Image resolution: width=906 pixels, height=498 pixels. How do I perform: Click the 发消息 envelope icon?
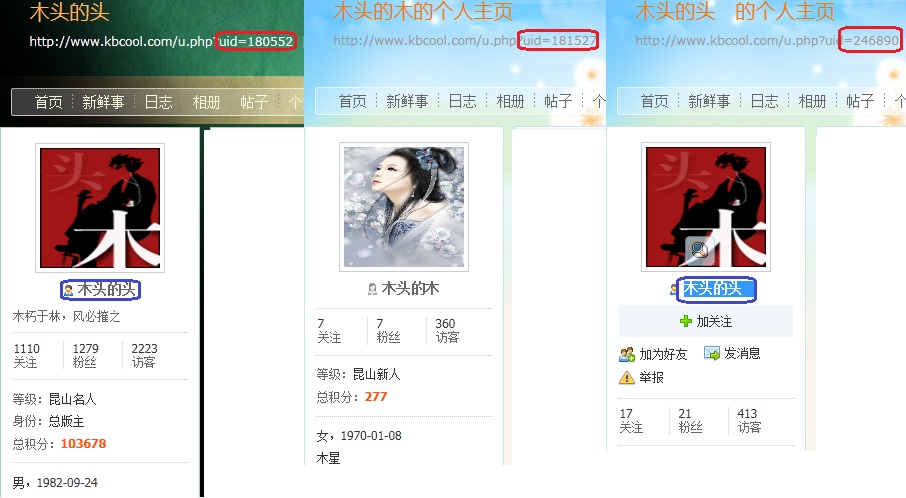click(x=712, y=353)
